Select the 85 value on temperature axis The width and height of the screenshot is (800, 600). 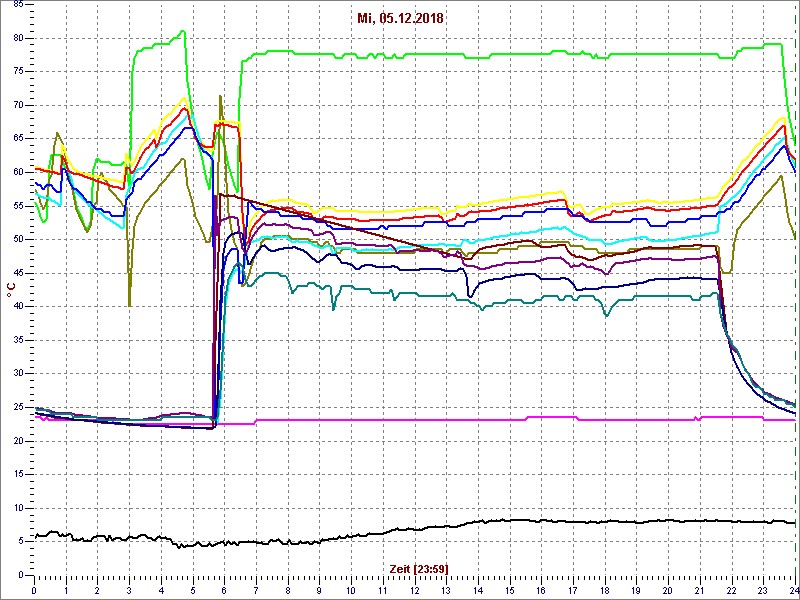[16, 5]
